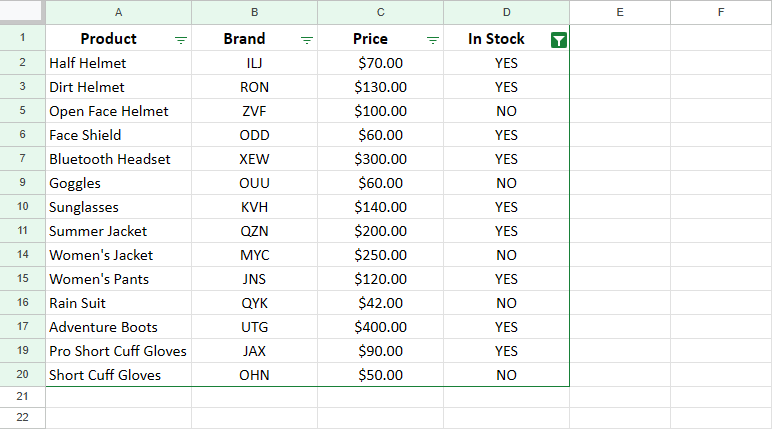
Task: Select row 21 header
Action: [22, 397]
